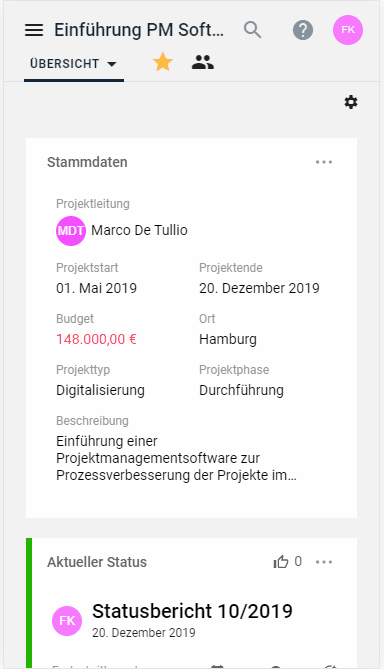Open dashboard settings gear icon
Image resolution: width=384 pixels, height=669 pixels.
351,102
